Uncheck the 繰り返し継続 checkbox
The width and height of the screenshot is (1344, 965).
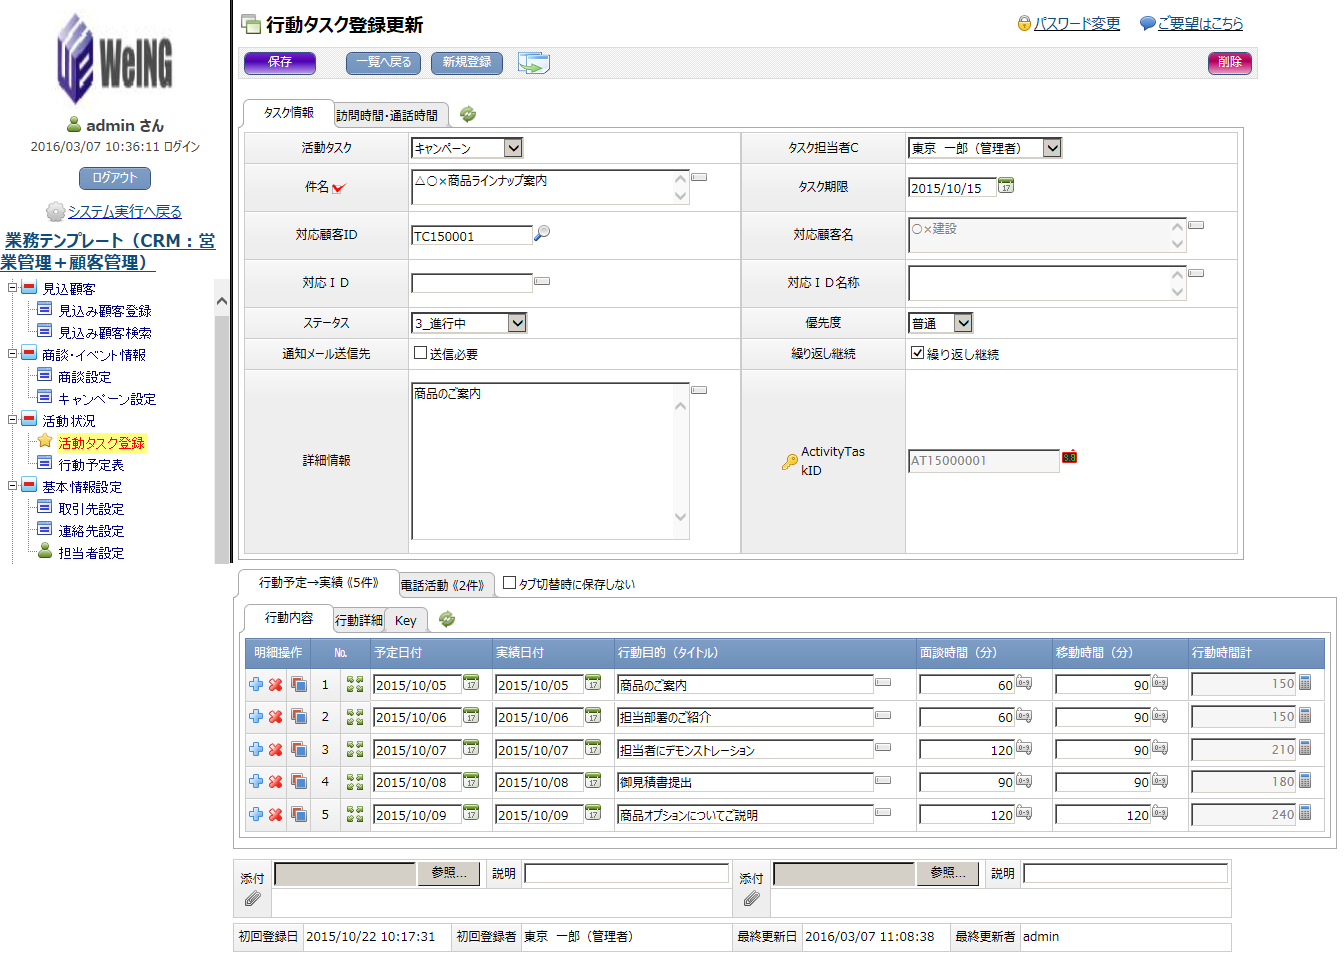[917, 353]
